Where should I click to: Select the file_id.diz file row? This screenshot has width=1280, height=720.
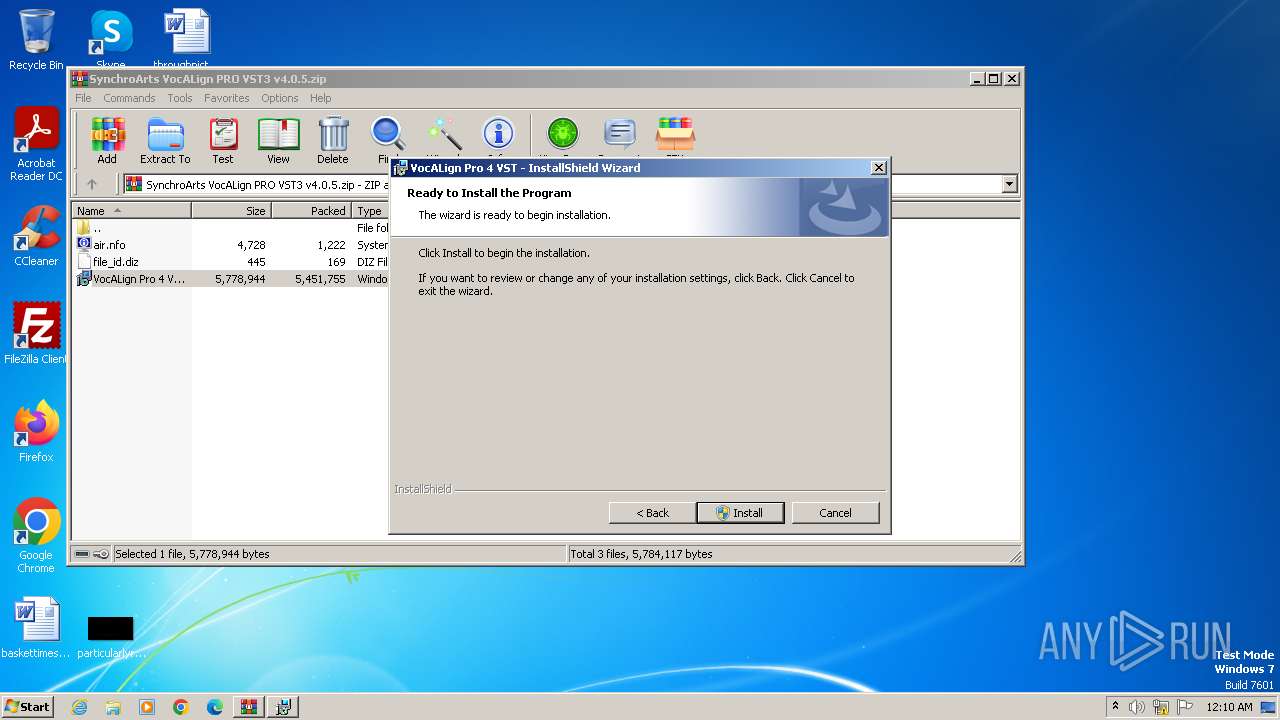pyautogui.click(x=232, y=262)
